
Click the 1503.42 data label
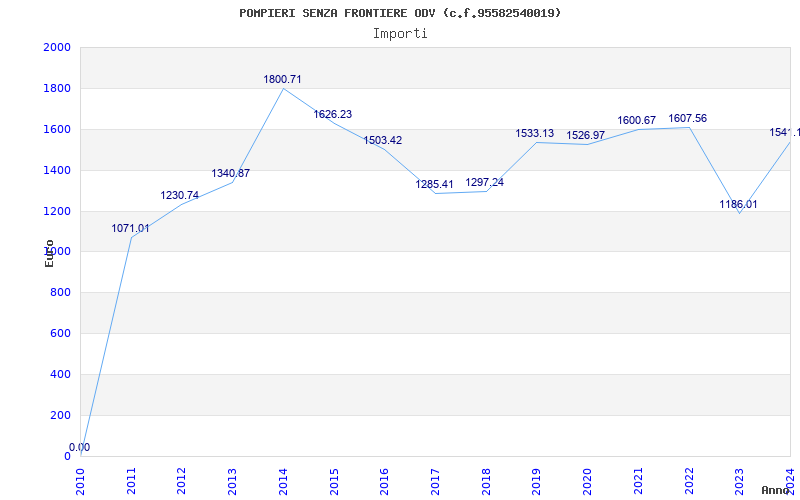383,140
